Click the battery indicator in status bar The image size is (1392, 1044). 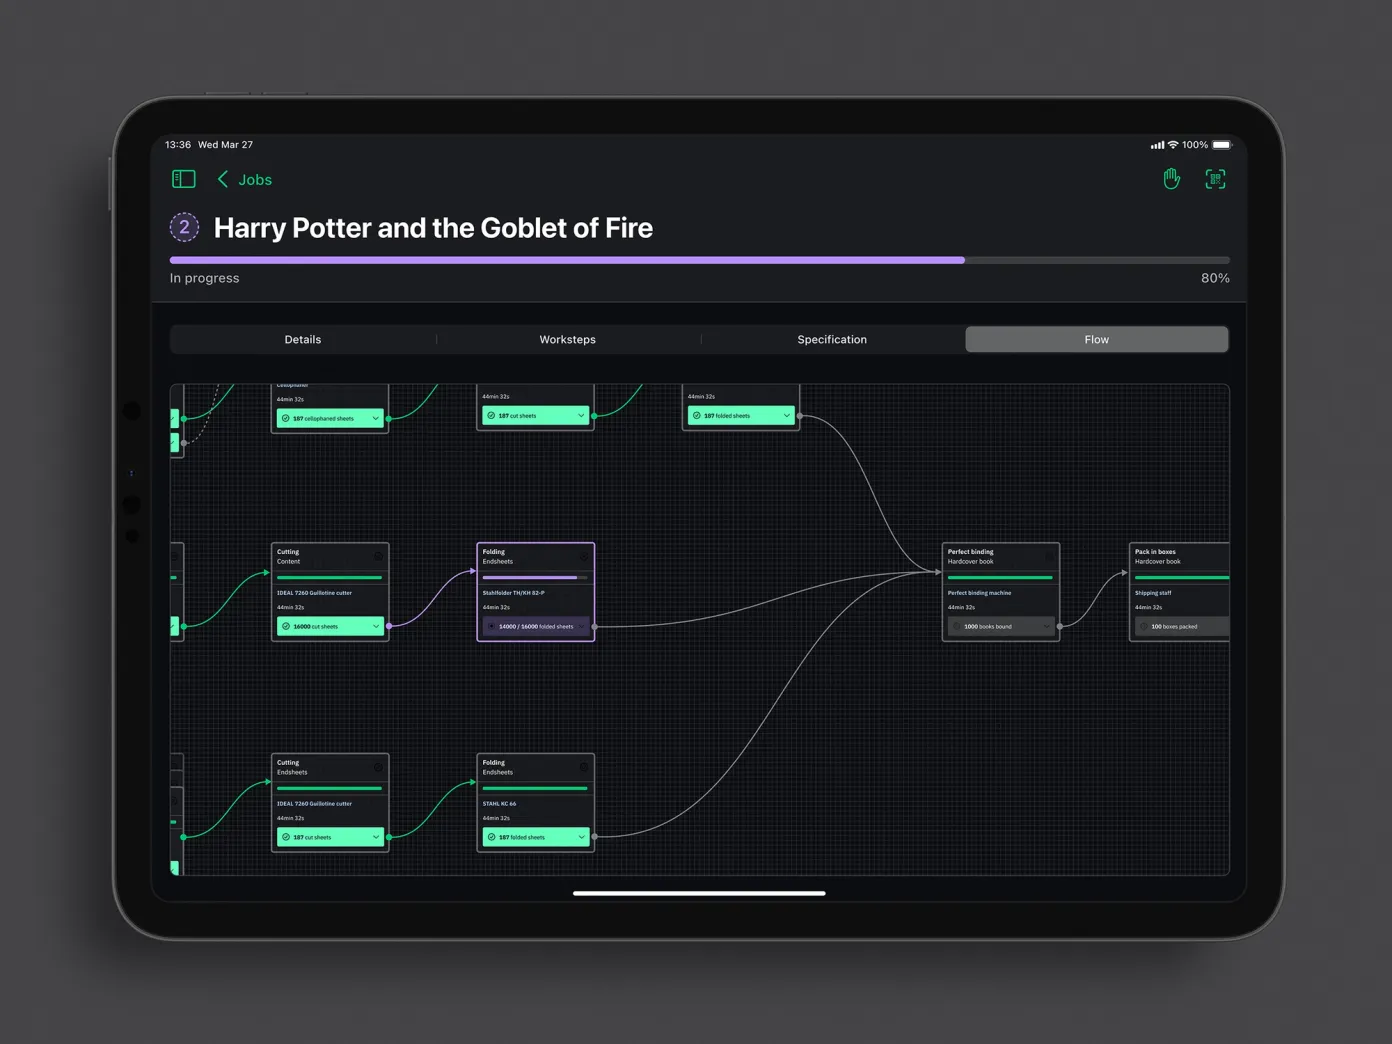(1222, 145)
